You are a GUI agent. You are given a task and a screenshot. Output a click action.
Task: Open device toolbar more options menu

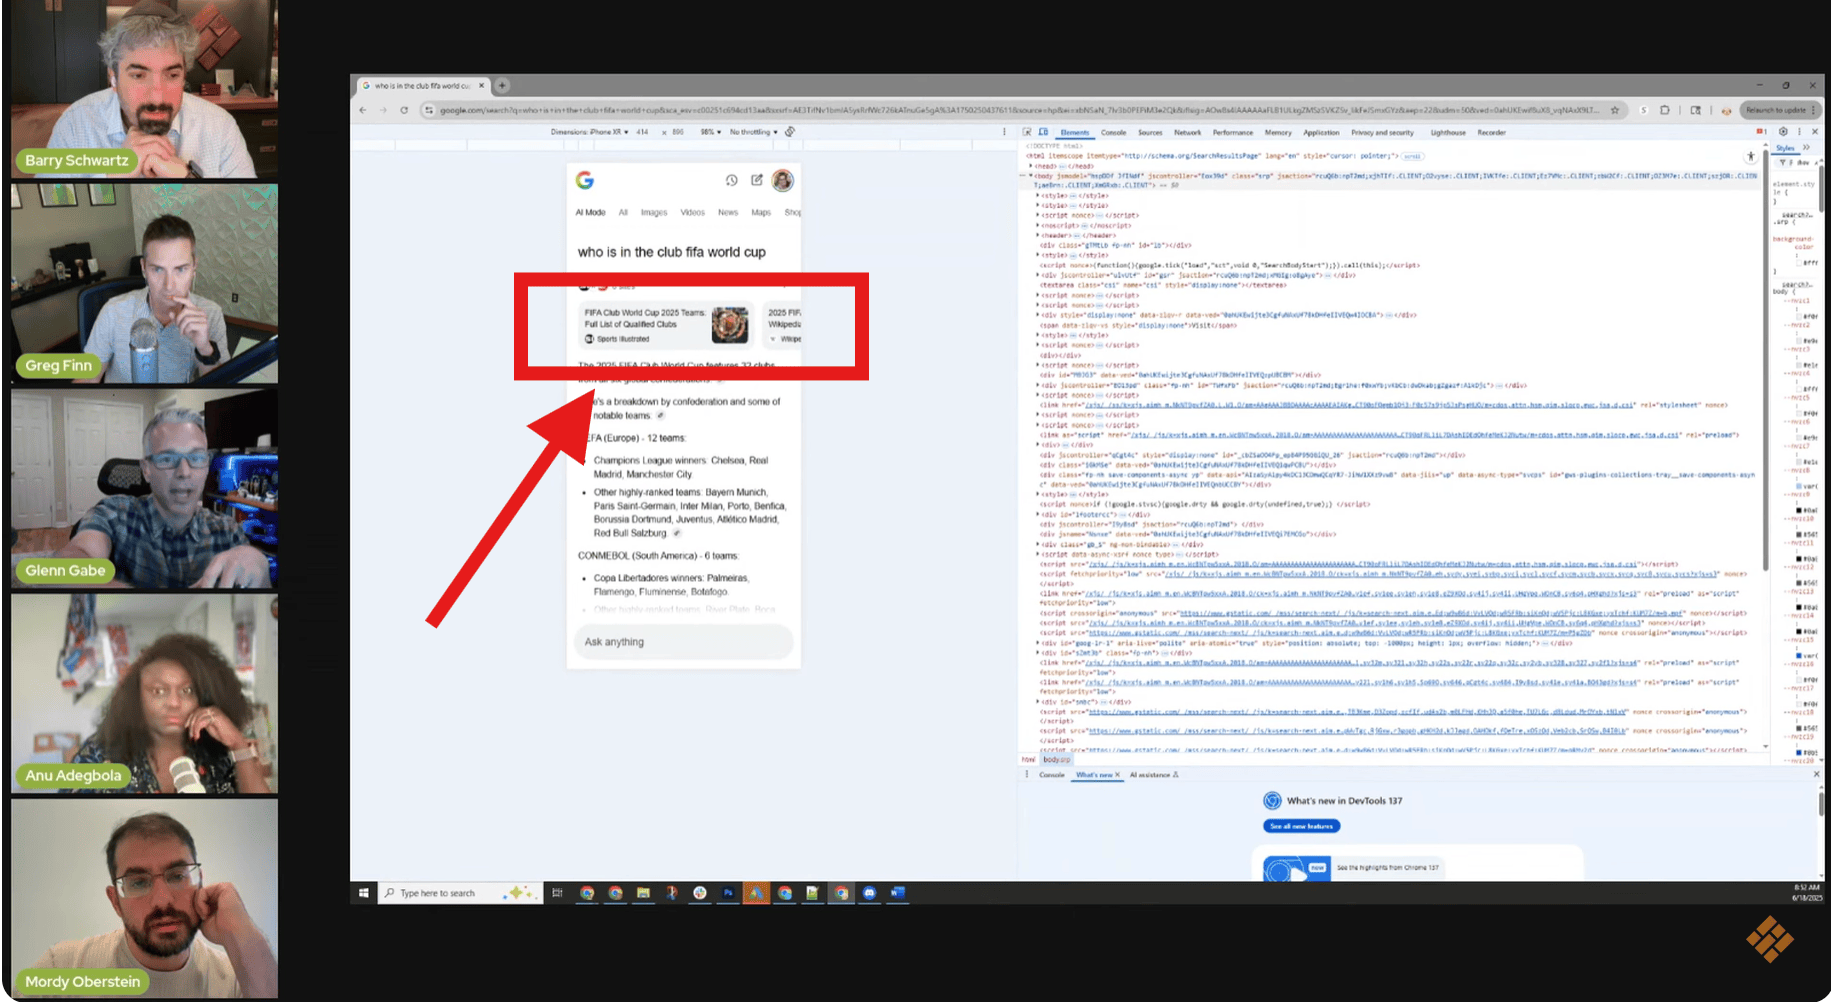point(1004,132)
